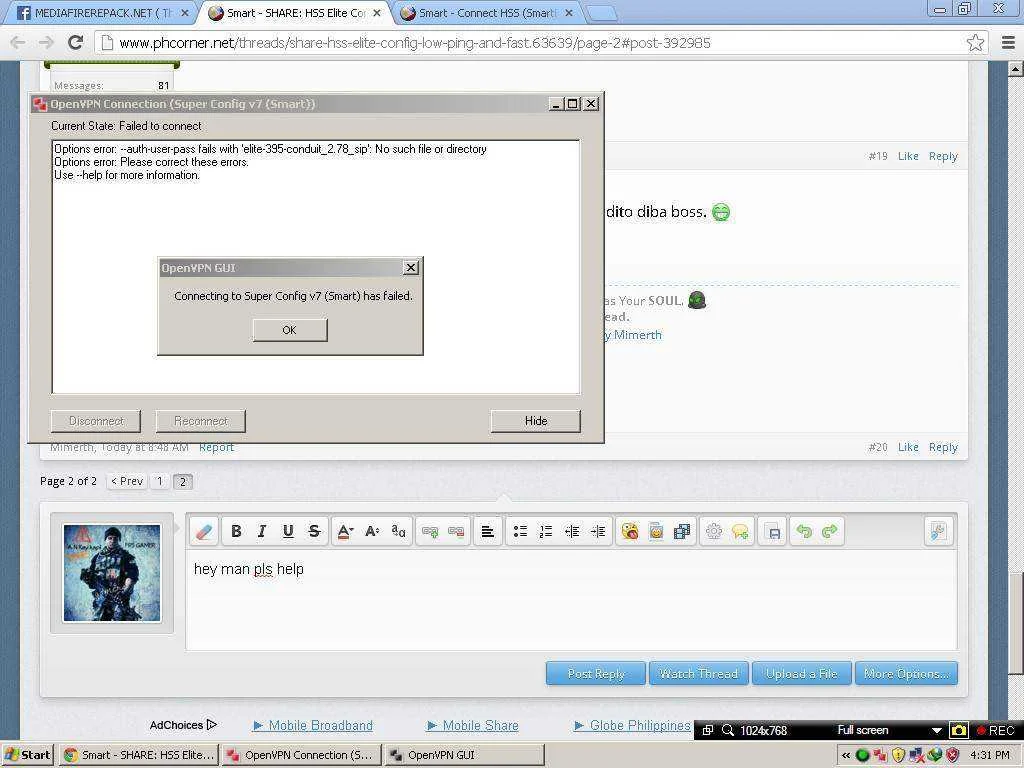Click the outdent icon
This screenshot has width=1024, height=768.
point(572,532)
